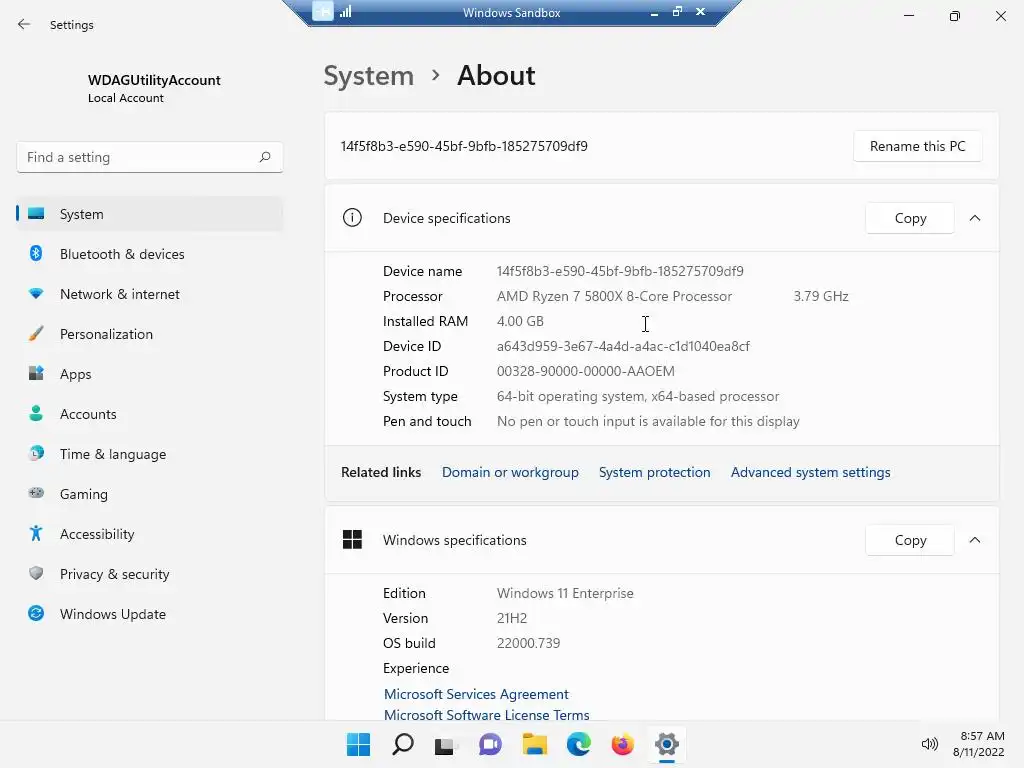Minimize the Windows Sandbox connection bar
Viewport: 1024px width, 768px height.
[654, 12]
